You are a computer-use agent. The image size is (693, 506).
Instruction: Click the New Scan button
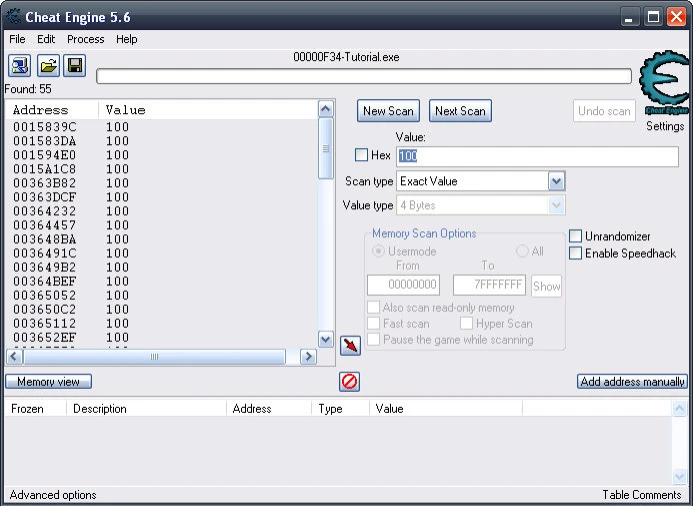(x=388, y=111)
